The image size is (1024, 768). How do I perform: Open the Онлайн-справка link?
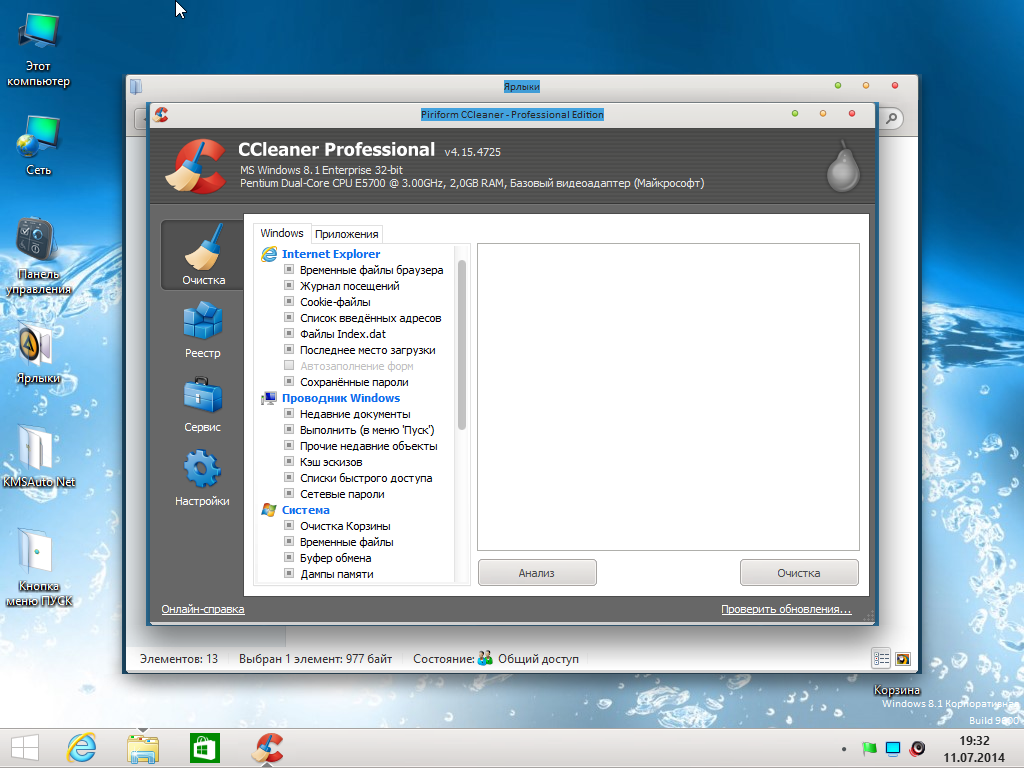coord(202,609)
